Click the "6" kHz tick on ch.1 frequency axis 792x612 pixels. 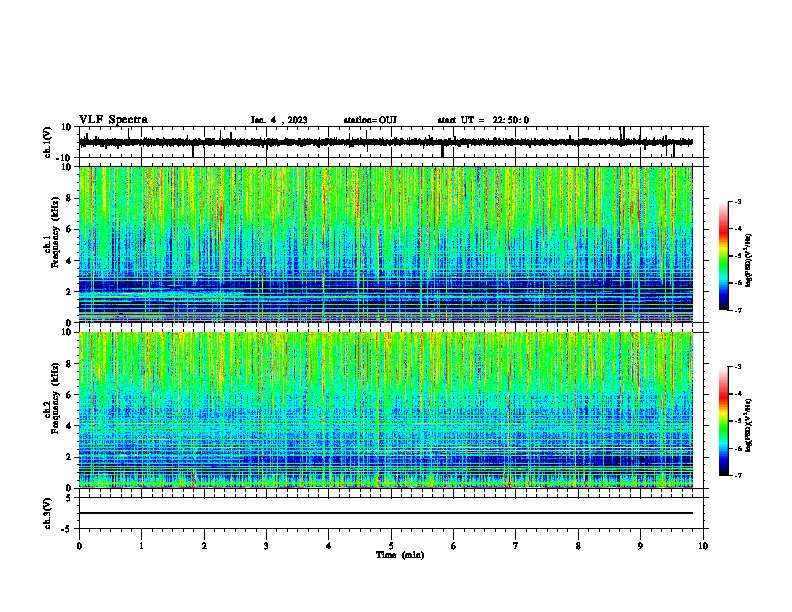tap(69, 230)
